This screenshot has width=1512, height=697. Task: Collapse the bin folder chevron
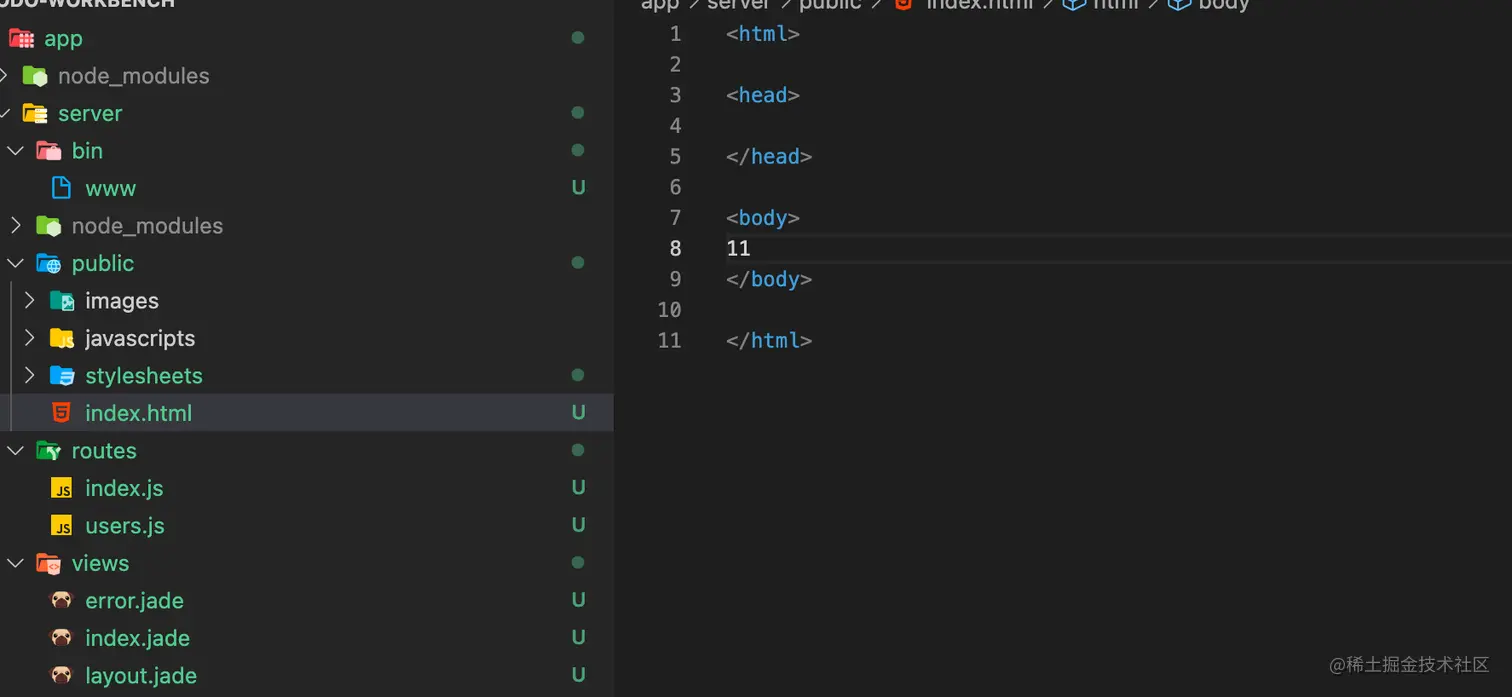(x=16, y=151)
